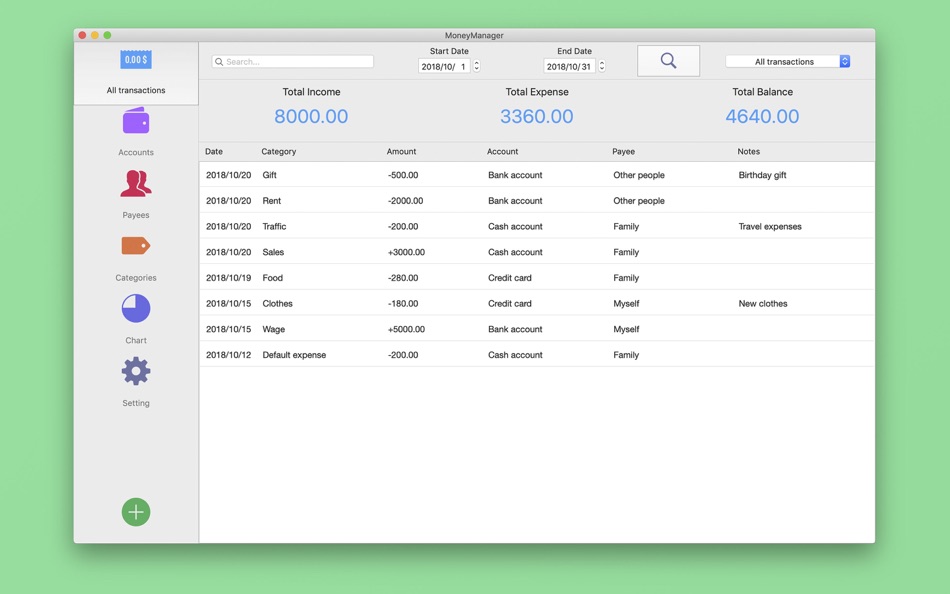Select the Food category cell

click(x=273, y=278)
